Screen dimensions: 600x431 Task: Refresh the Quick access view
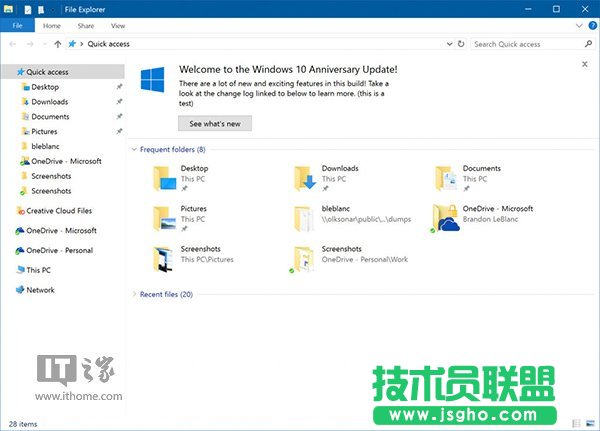(x=461, y=44)
